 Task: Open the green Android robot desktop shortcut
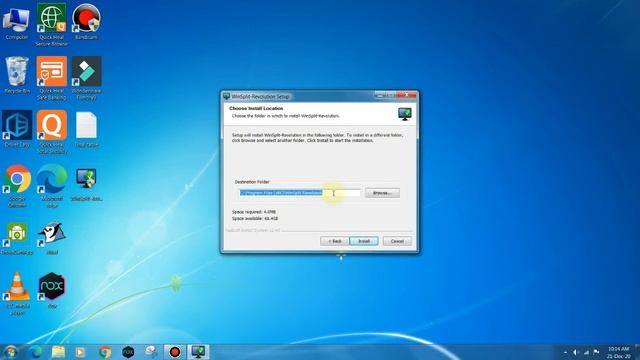[x=17, y=238]
